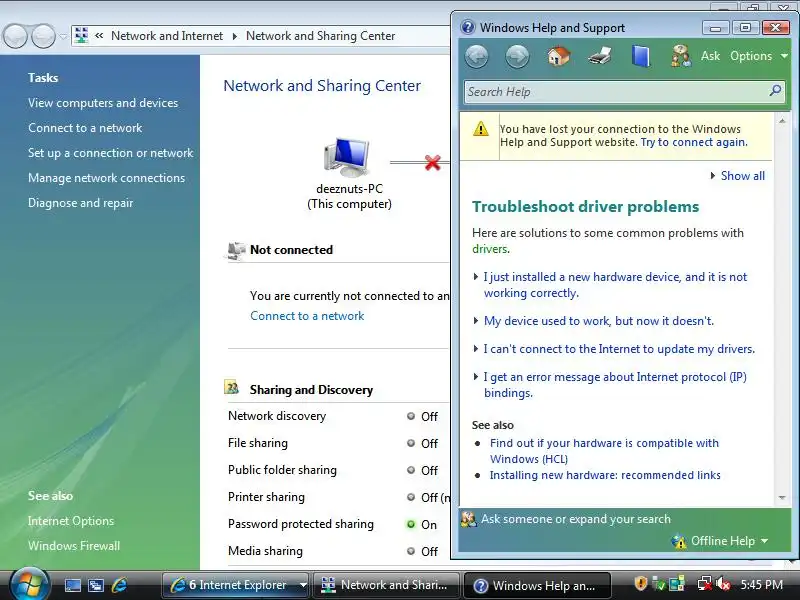Image resolution: width=800 pixels, height=600 pixels.
Task: Click 'Try to connect again' link
Action: pyautogui.click(x=694, y=142)
